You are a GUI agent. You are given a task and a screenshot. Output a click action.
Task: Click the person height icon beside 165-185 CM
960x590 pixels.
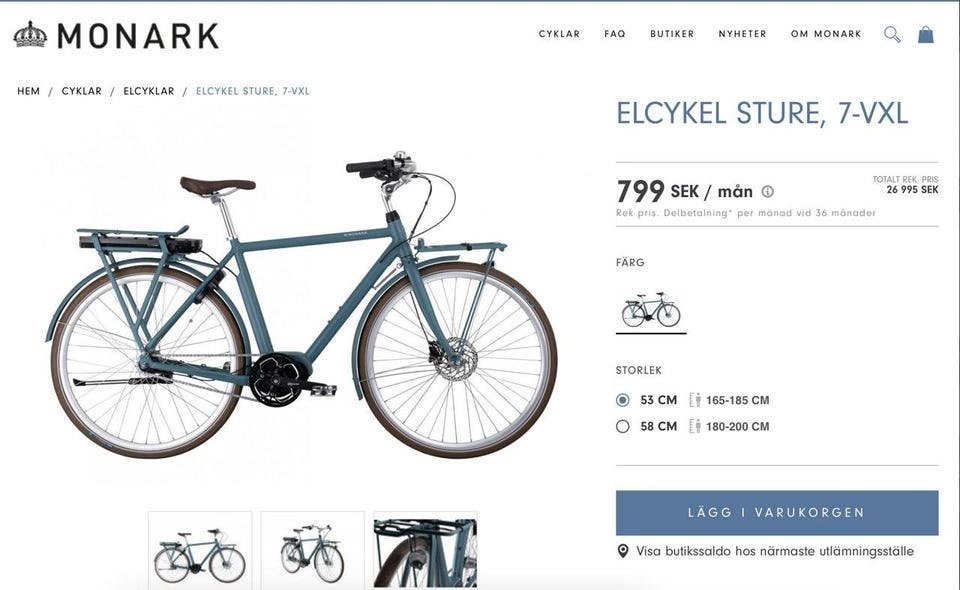694,400
